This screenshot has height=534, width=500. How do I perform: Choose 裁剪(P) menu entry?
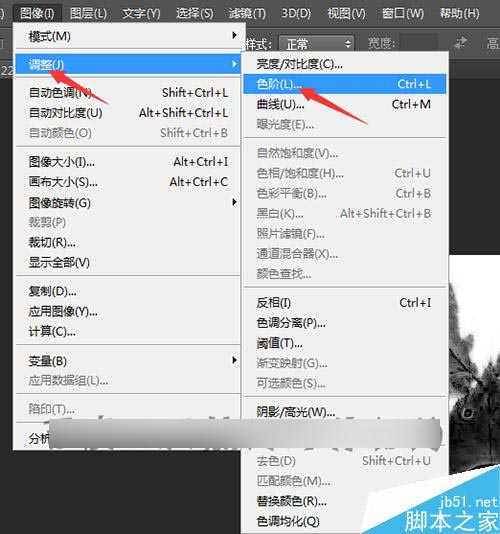pyautogui.click(x=128, y=222)
